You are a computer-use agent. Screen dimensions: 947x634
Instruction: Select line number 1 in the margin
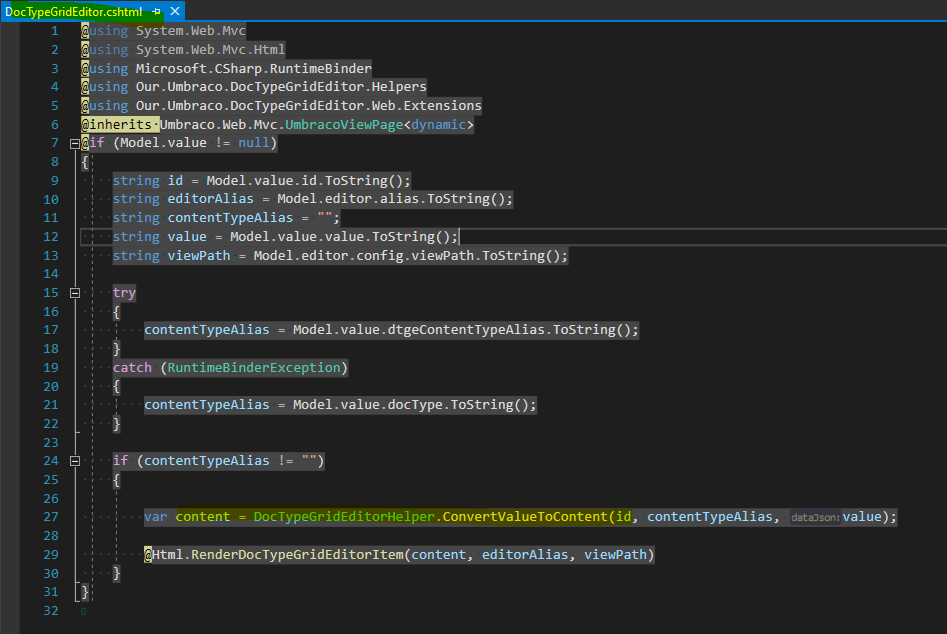pyautogui.click(x=55, y=31)
